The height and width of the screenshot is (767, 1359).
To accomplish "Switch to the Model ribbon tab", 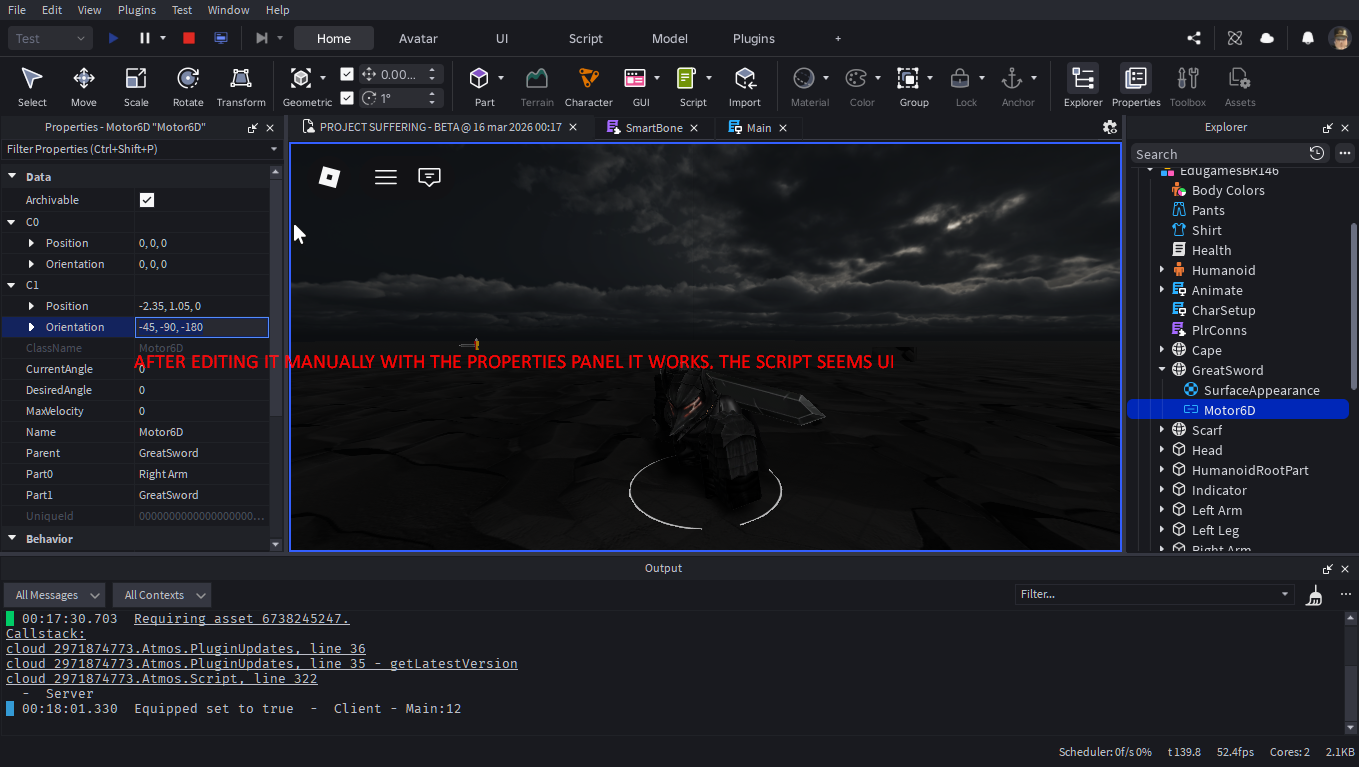I will point(670,38).
